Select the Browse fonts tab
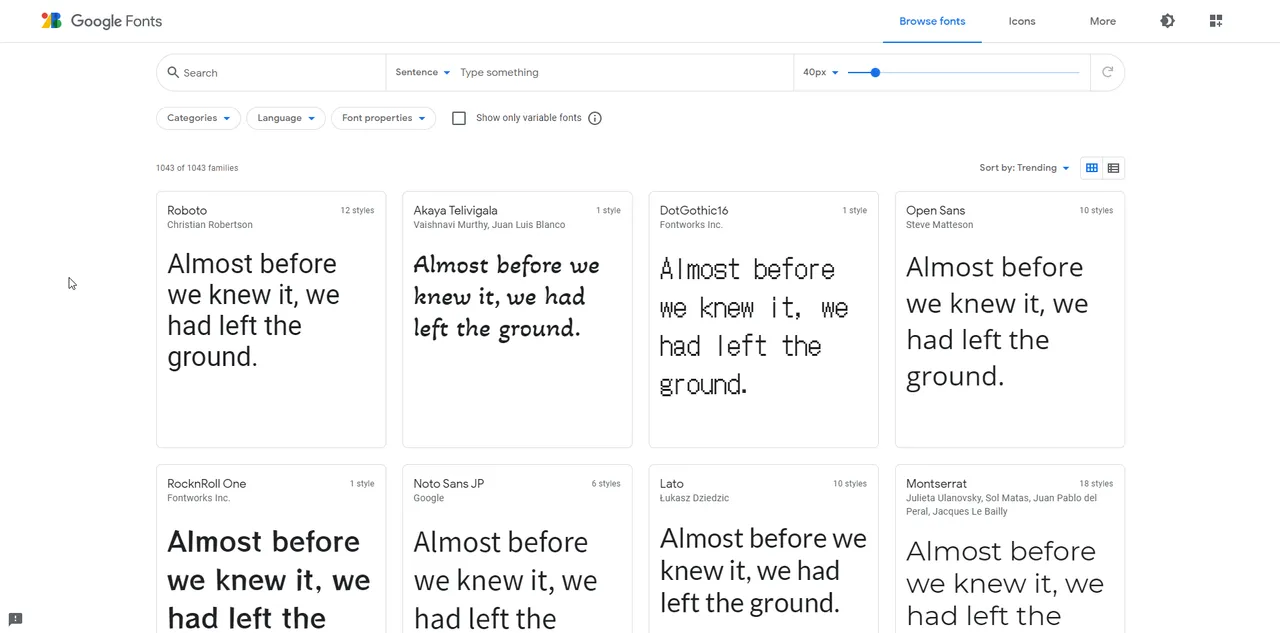 pos(932,21)
